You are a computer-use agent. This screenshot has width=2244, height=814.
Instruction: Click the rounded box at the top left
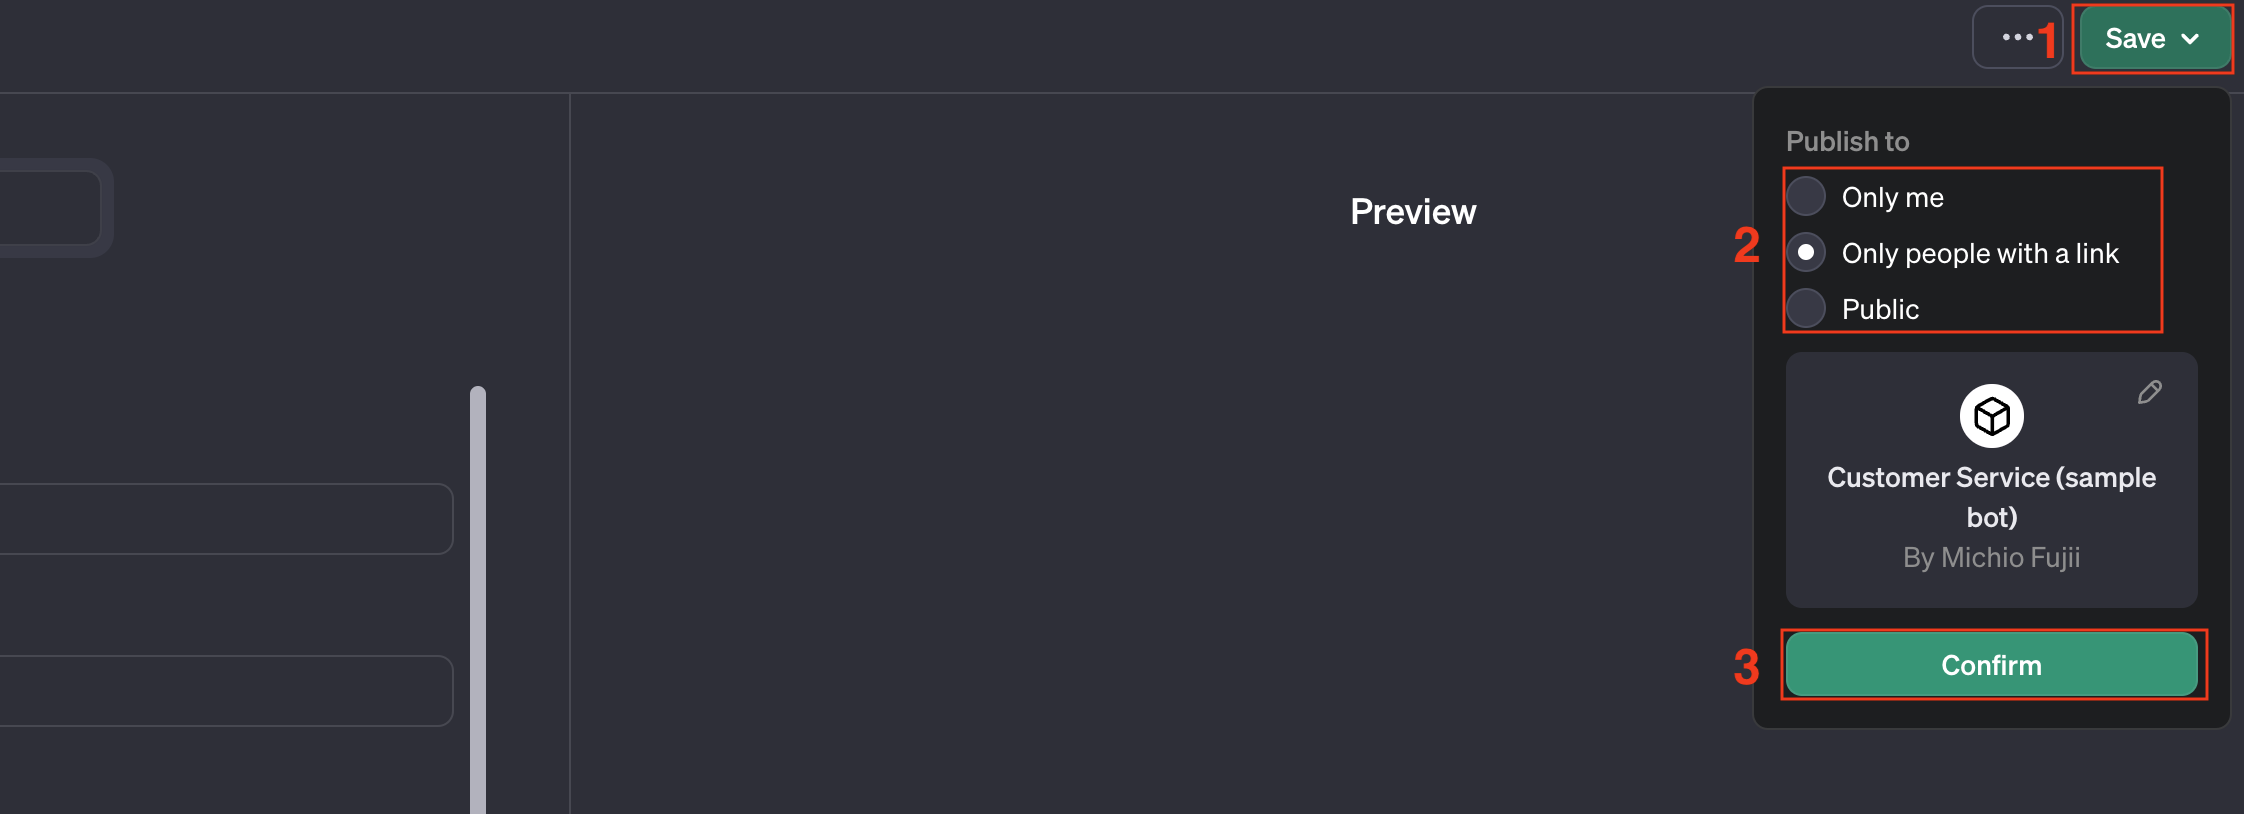[x=50, y=208]
